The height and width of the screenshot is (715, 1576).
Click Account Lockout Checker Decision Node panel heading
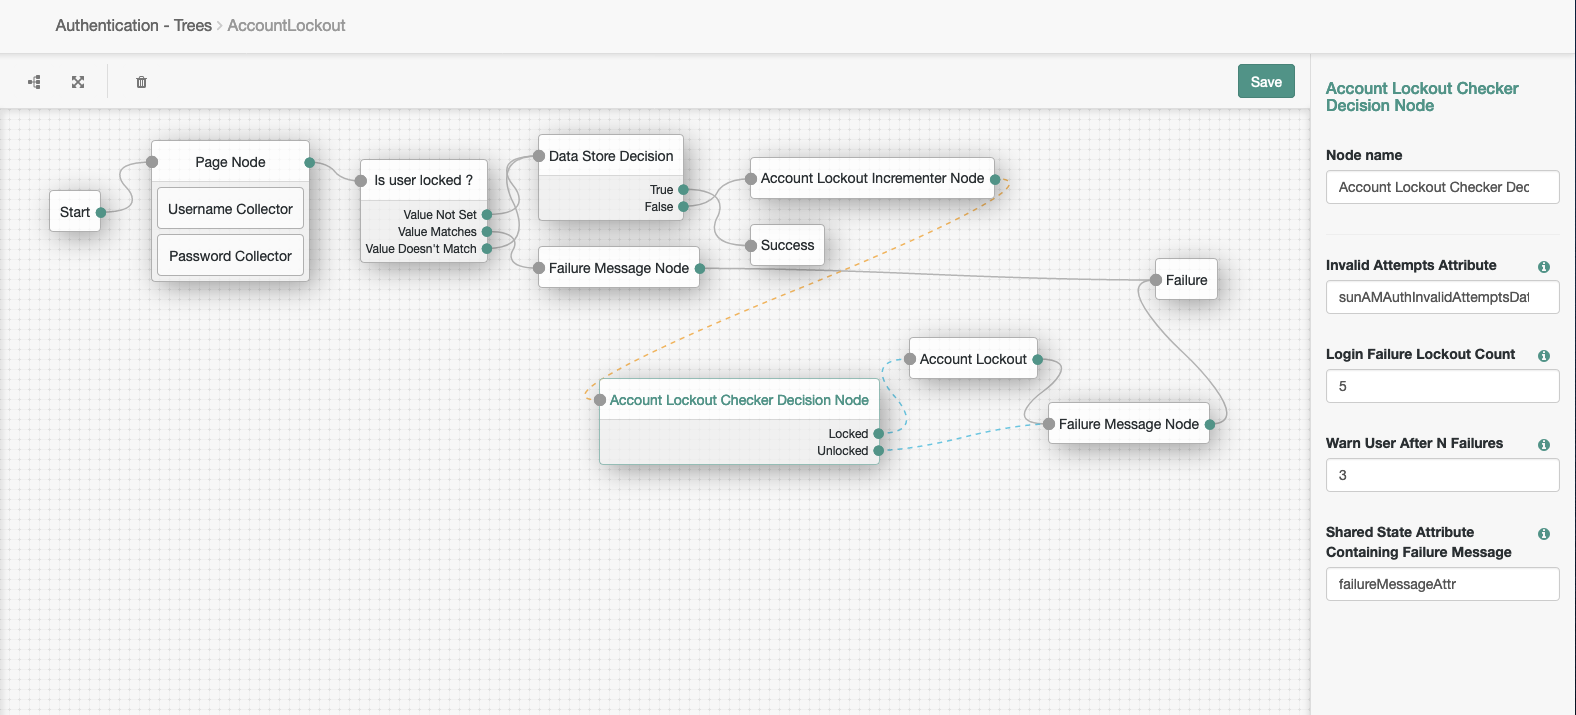click(x=1422, y=97)
